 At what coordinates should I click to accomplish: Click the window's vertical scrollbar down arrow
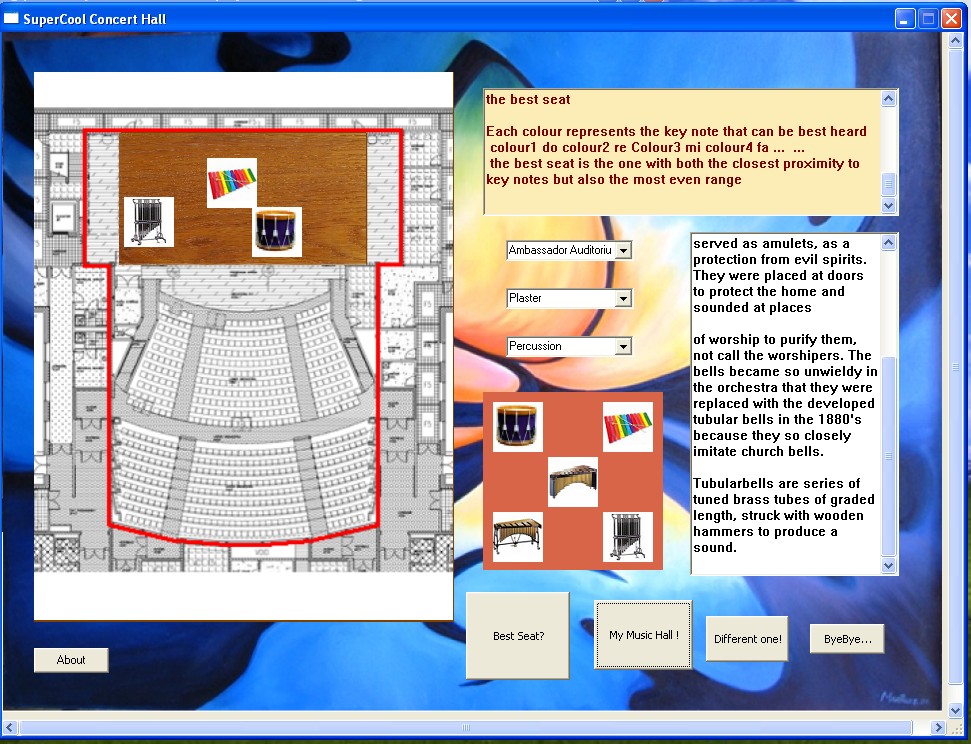[x=955, y=711]
